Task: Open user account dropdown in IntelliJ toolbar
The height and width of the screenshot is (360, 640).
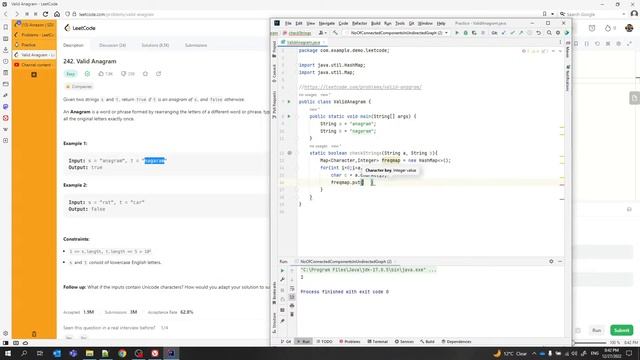Action: click(x=322, y=33)
